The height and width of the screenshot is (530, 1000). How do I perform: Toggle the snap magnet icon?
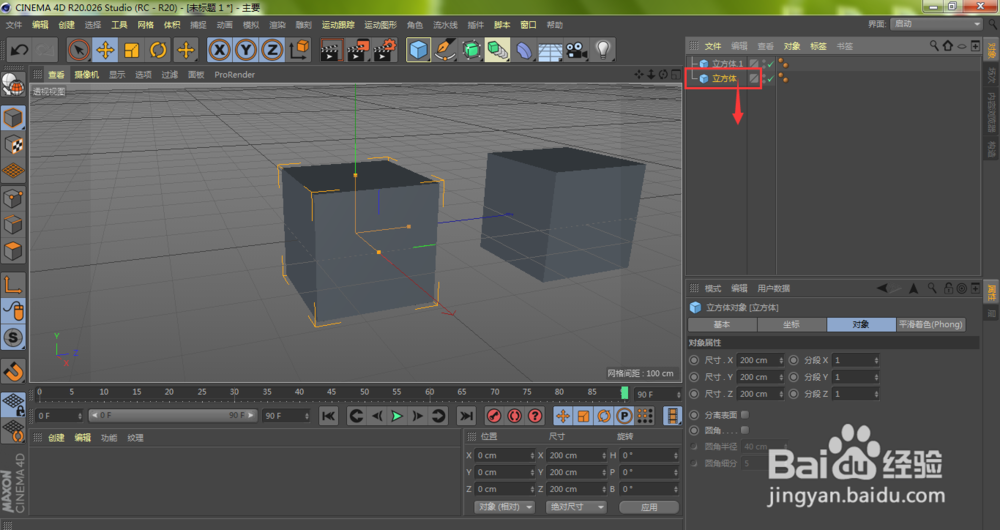pyautogui.click(x=13, y=370)
